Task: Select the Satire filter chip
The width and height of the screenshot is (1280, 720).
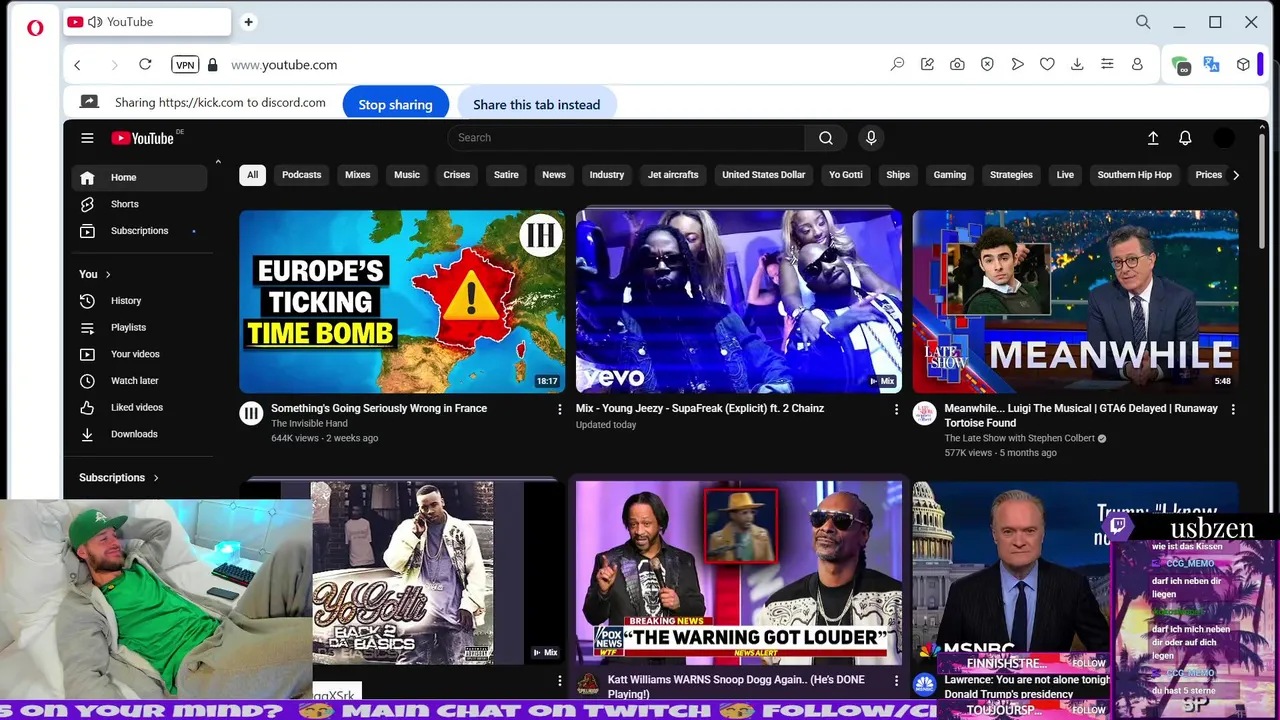Action: click(x=506, y=175)
